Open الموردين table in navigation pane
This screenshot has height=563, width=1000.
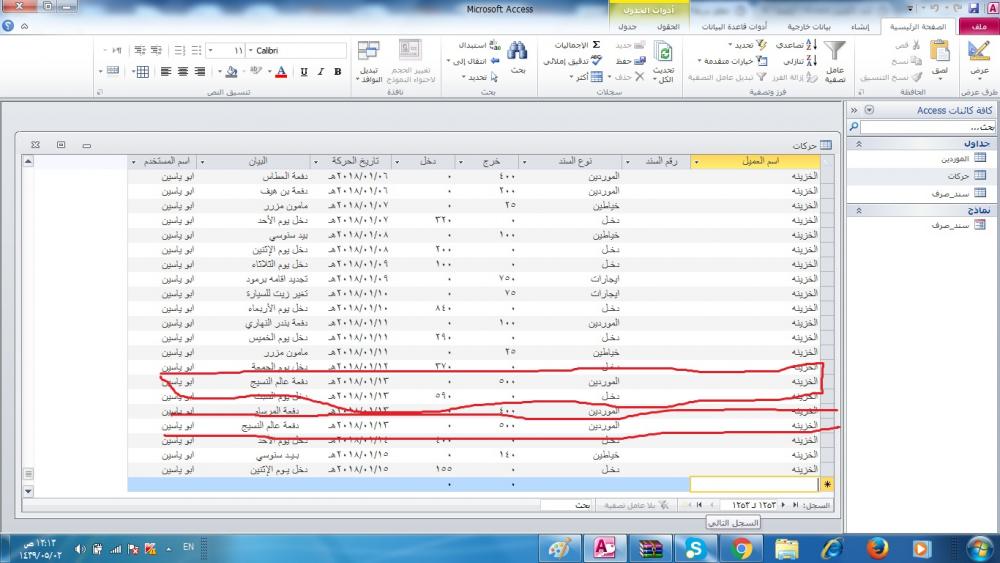[x=922, y=158]
